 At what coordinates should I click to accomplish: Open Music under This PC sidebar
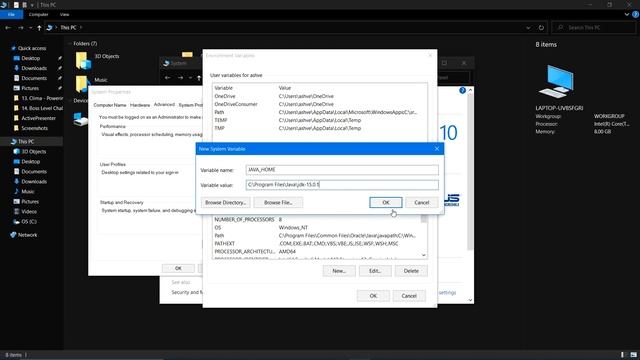click(x=28, y=192)
